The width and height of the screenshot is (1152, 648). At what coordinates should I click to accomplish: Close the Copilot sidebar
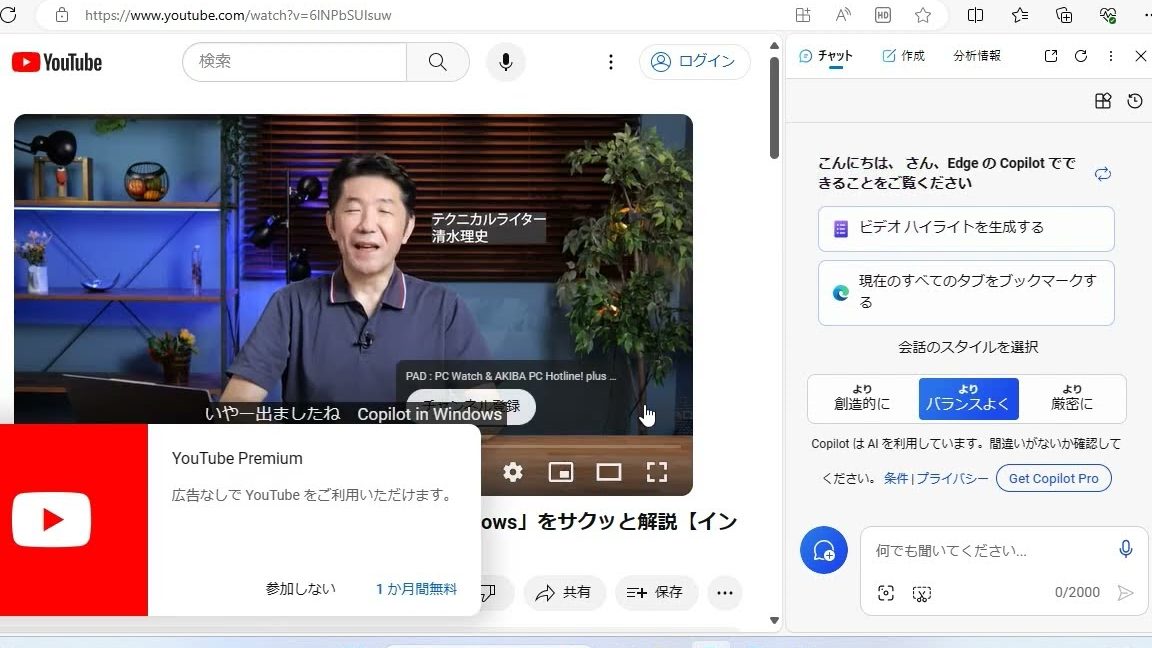tap(1140, 56)
